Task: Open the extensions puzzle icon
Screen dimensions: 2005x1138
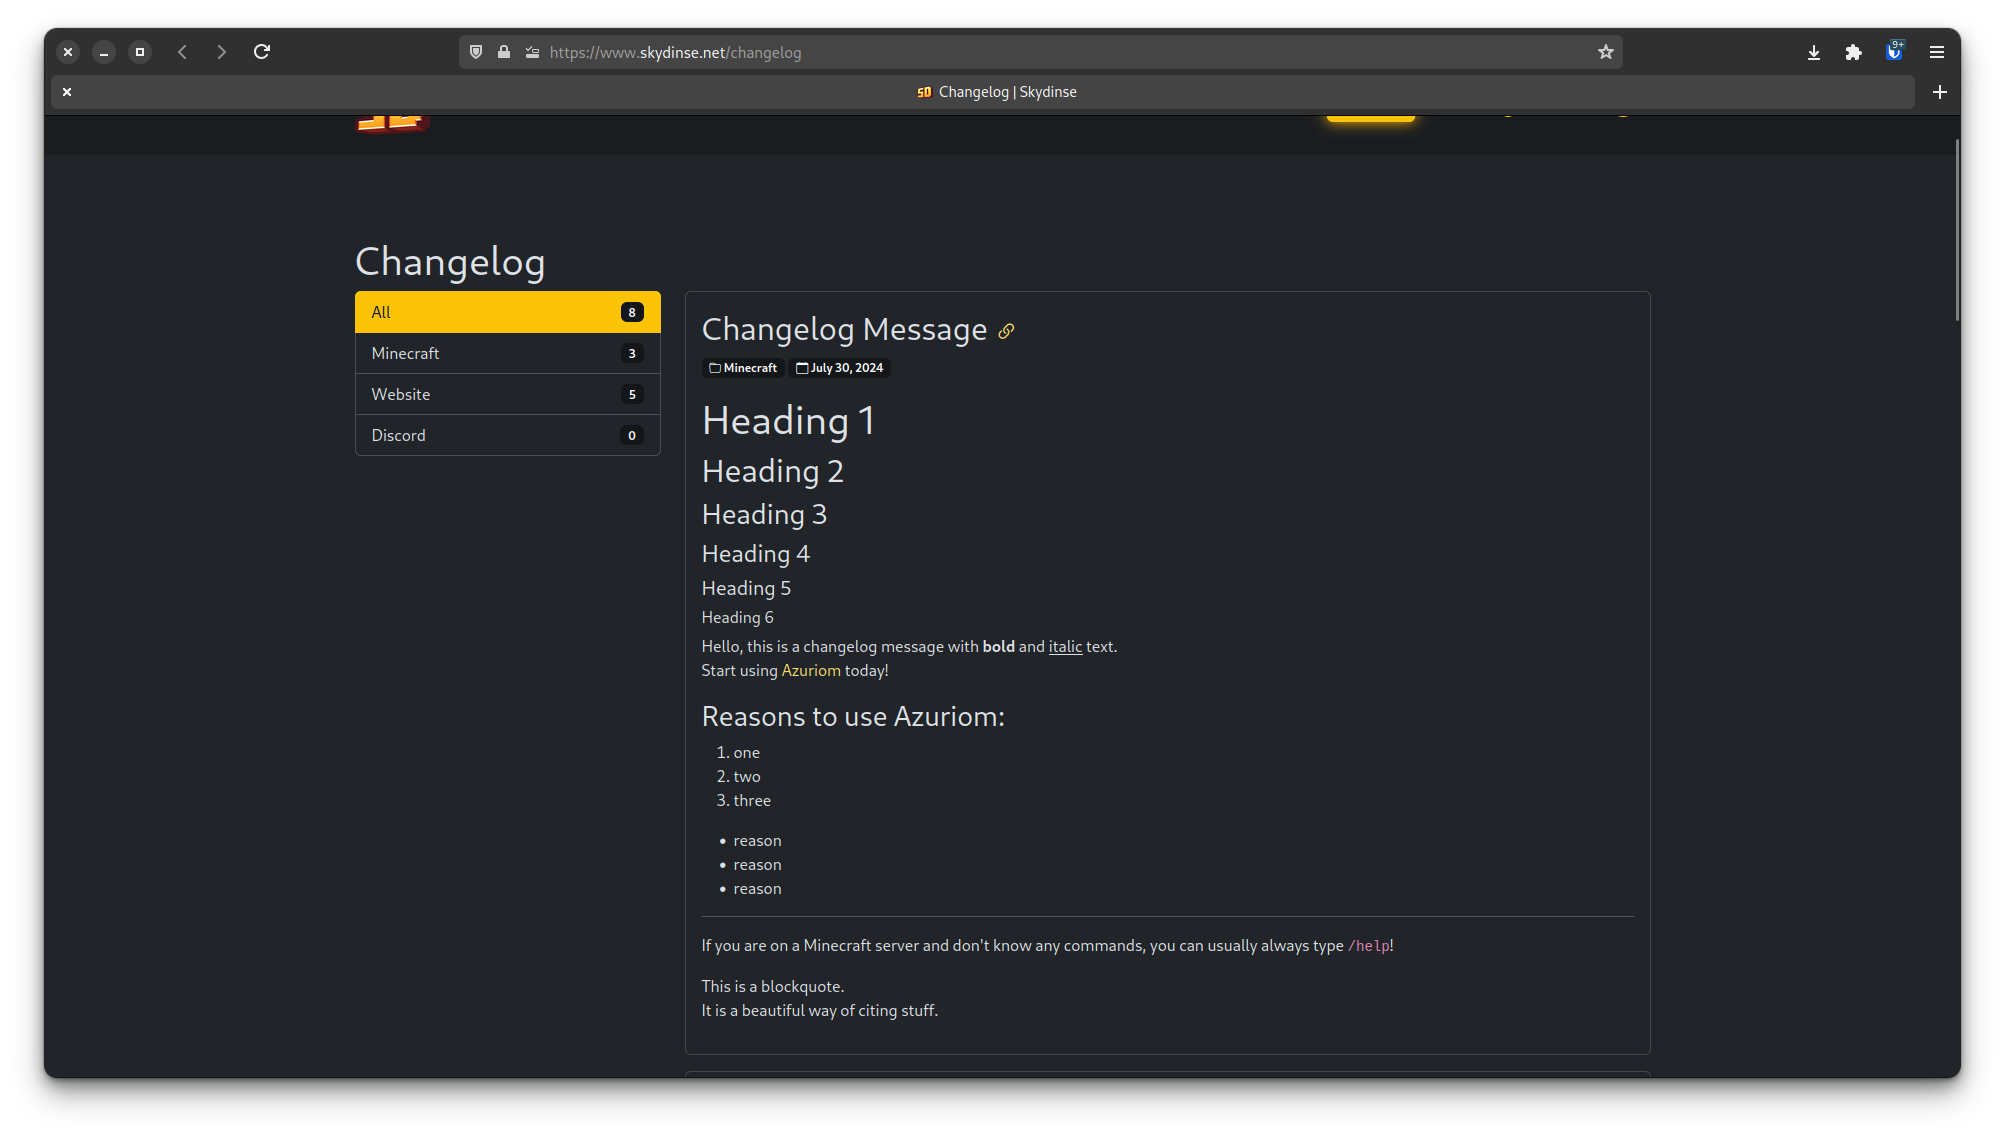Action: 1853,52
